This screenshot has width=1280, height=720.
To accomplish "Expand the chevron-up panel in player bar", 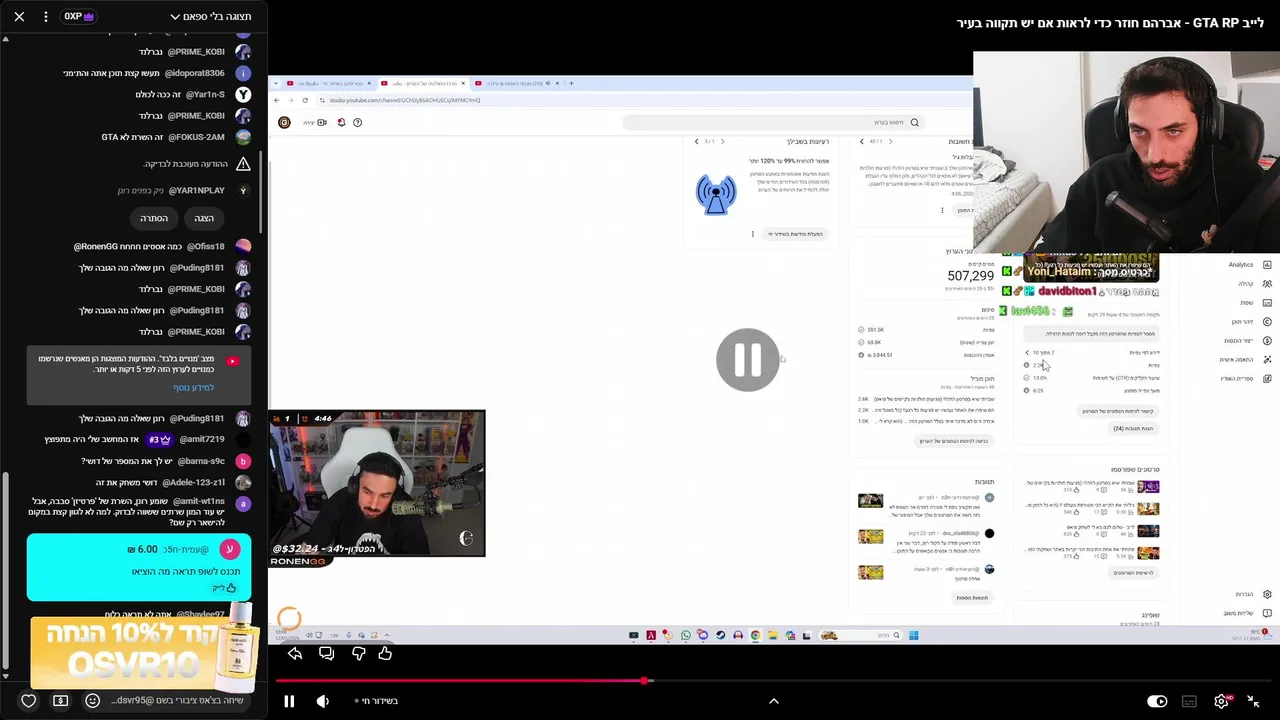I will [x=773, y=701].
